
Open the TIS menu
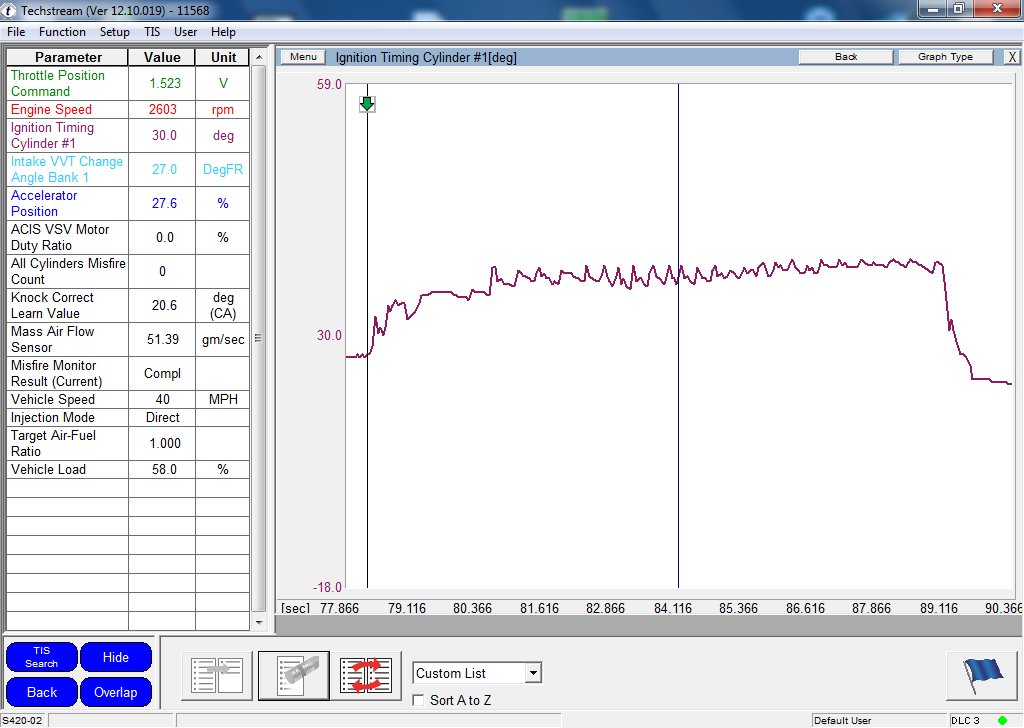[152, 32]
